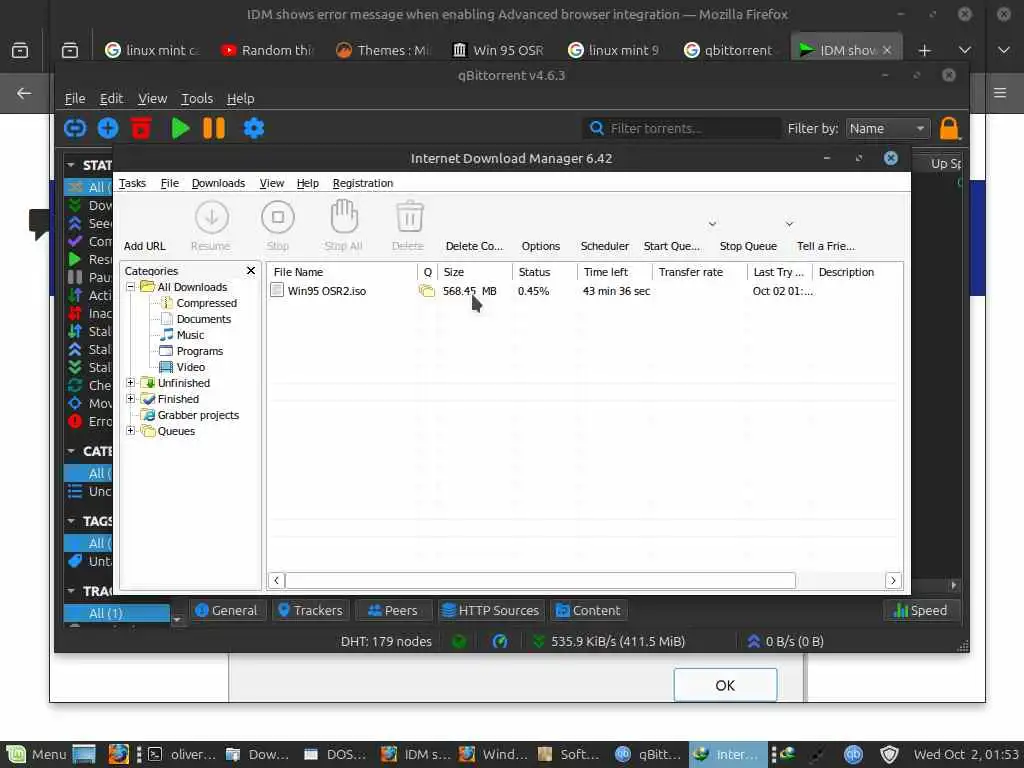Focus the Filter torrents search field

pos(681,129)
